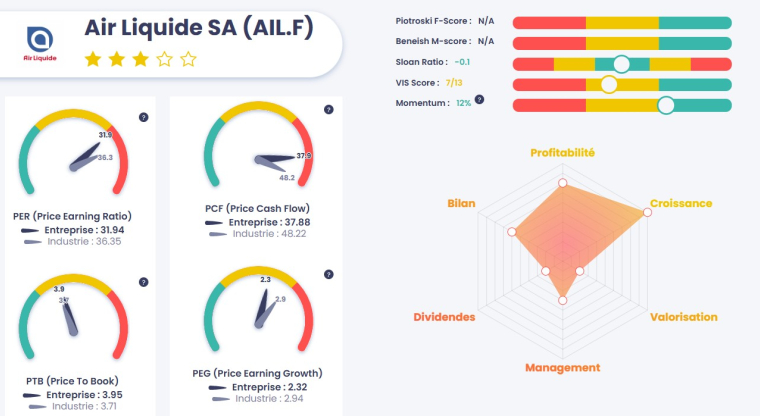Click the PEG gauge help icon
The height and width of the screenshot is (416, 760).
click(x=324, y=283)
